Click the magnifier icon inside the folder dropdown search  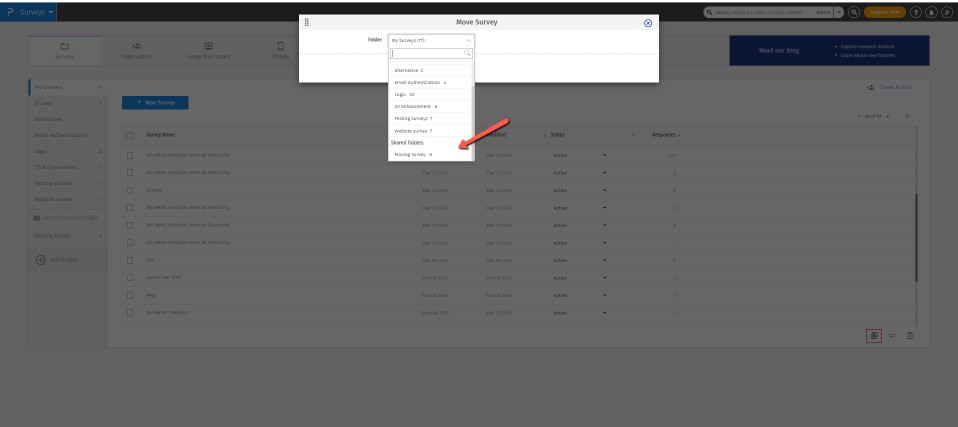[x=467, y=54]
